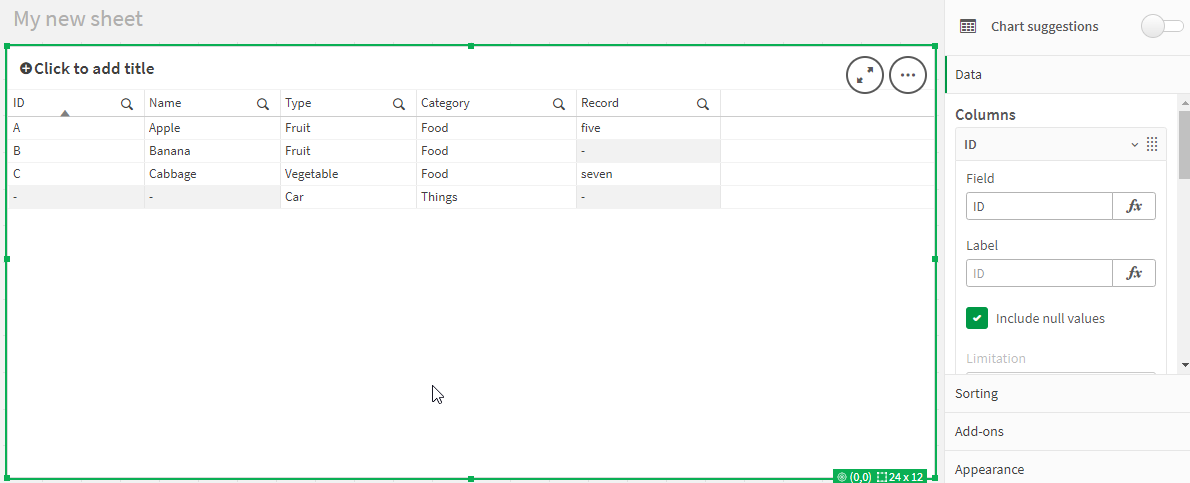Click the full screen expand icon
The height and width of the screenshot is (483, 1190).
[865, 75]
